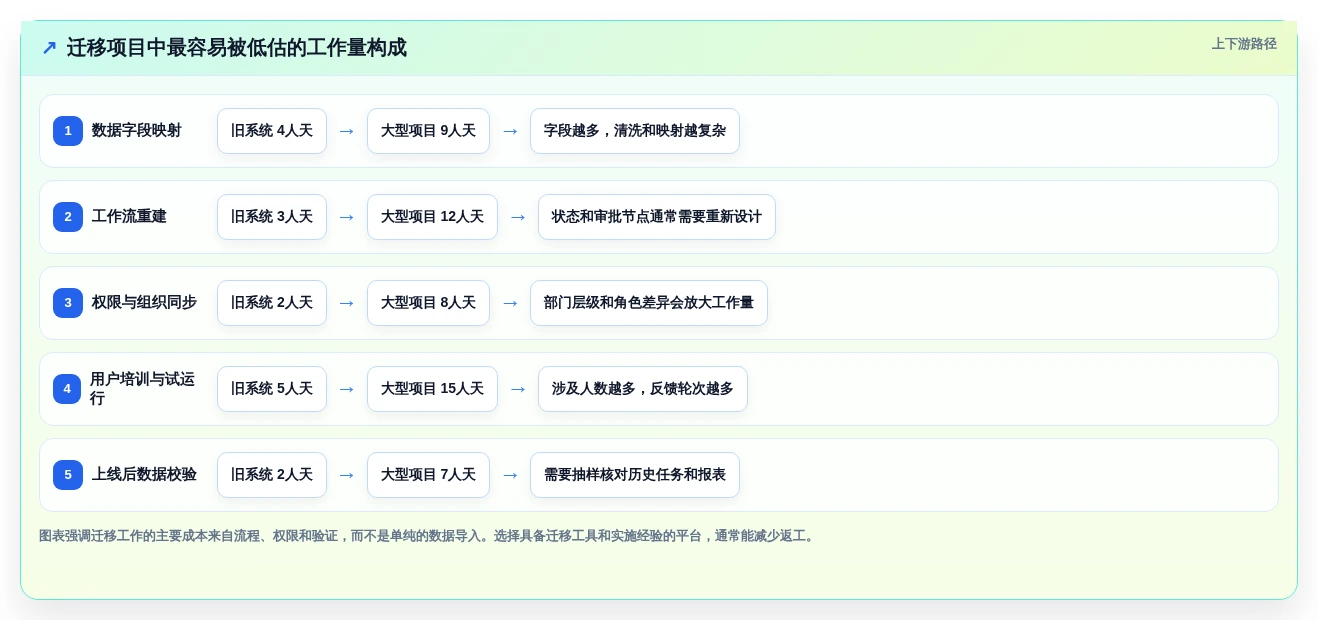1318x620 pixels.
Task: Select step number badge 1
Action: tap(68, 131)
